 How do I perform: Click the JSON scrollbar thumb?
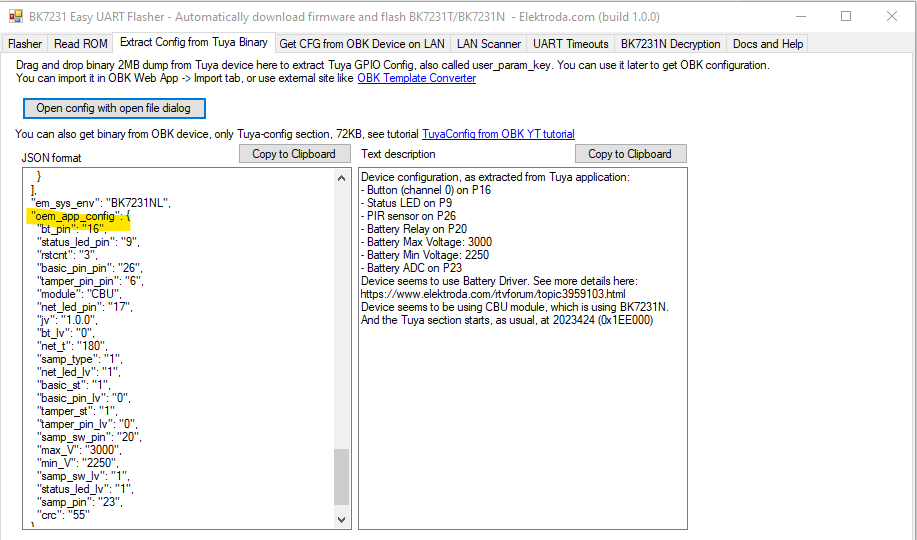(x=342, y=476)
